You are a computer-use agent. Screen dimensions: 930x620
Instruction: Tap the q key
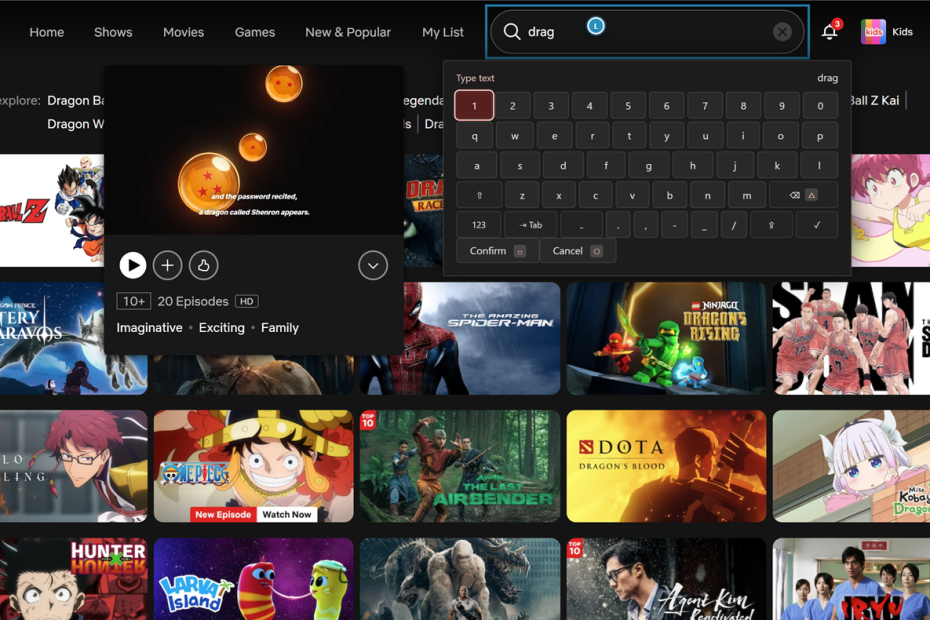point(474,136)
